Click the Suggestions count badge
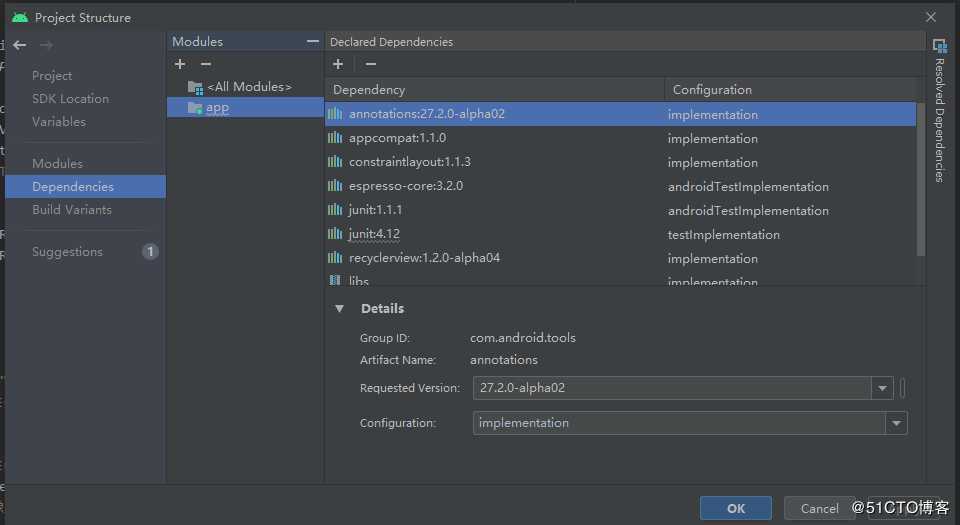Image resolution: width=960 pixels, height=525 pixels. [150, 251]
